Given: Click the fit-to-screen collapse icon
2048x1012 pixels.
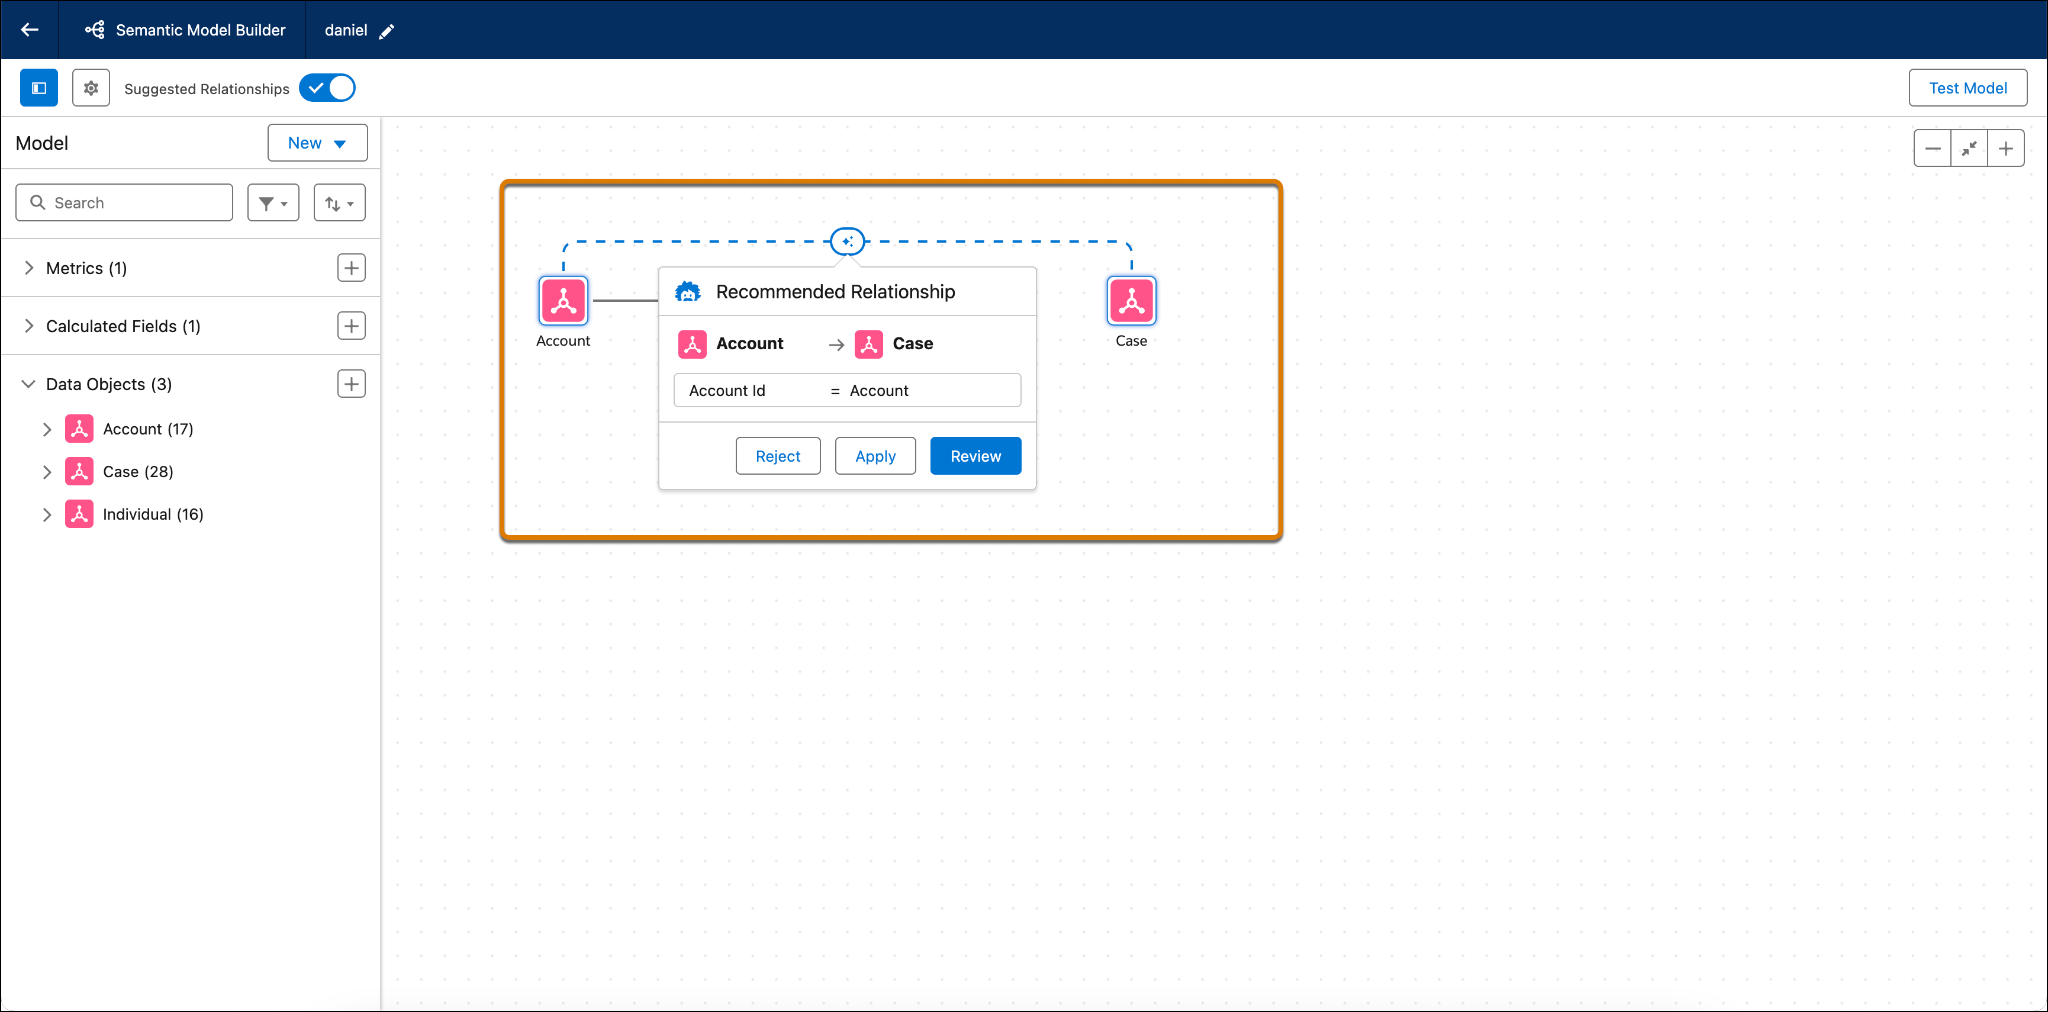Looking at the screenshot, I should pos(1969,148).
